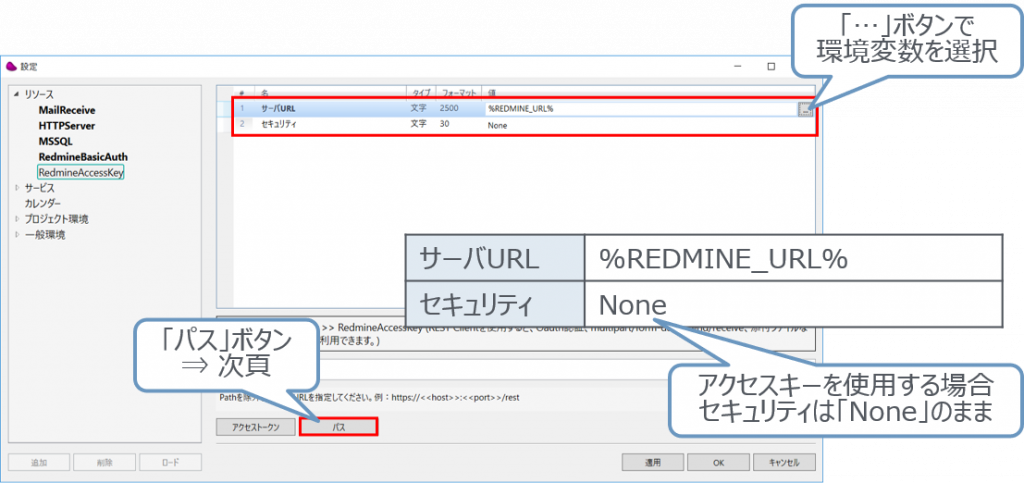Click キャンセル to discard changes

[x=784, y=463]
